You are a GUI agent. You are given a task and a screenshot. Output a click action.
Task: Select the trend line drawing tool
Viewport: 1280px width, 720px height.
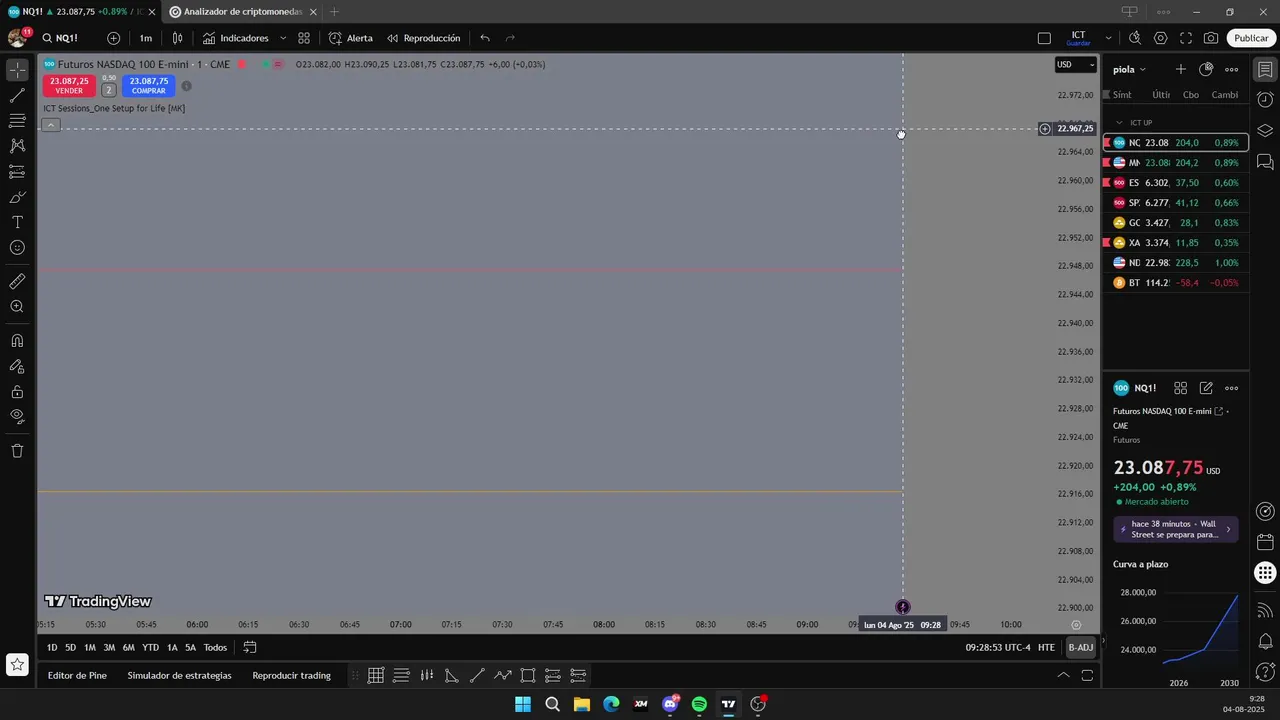pyautogui.click(x=17, y=96)
